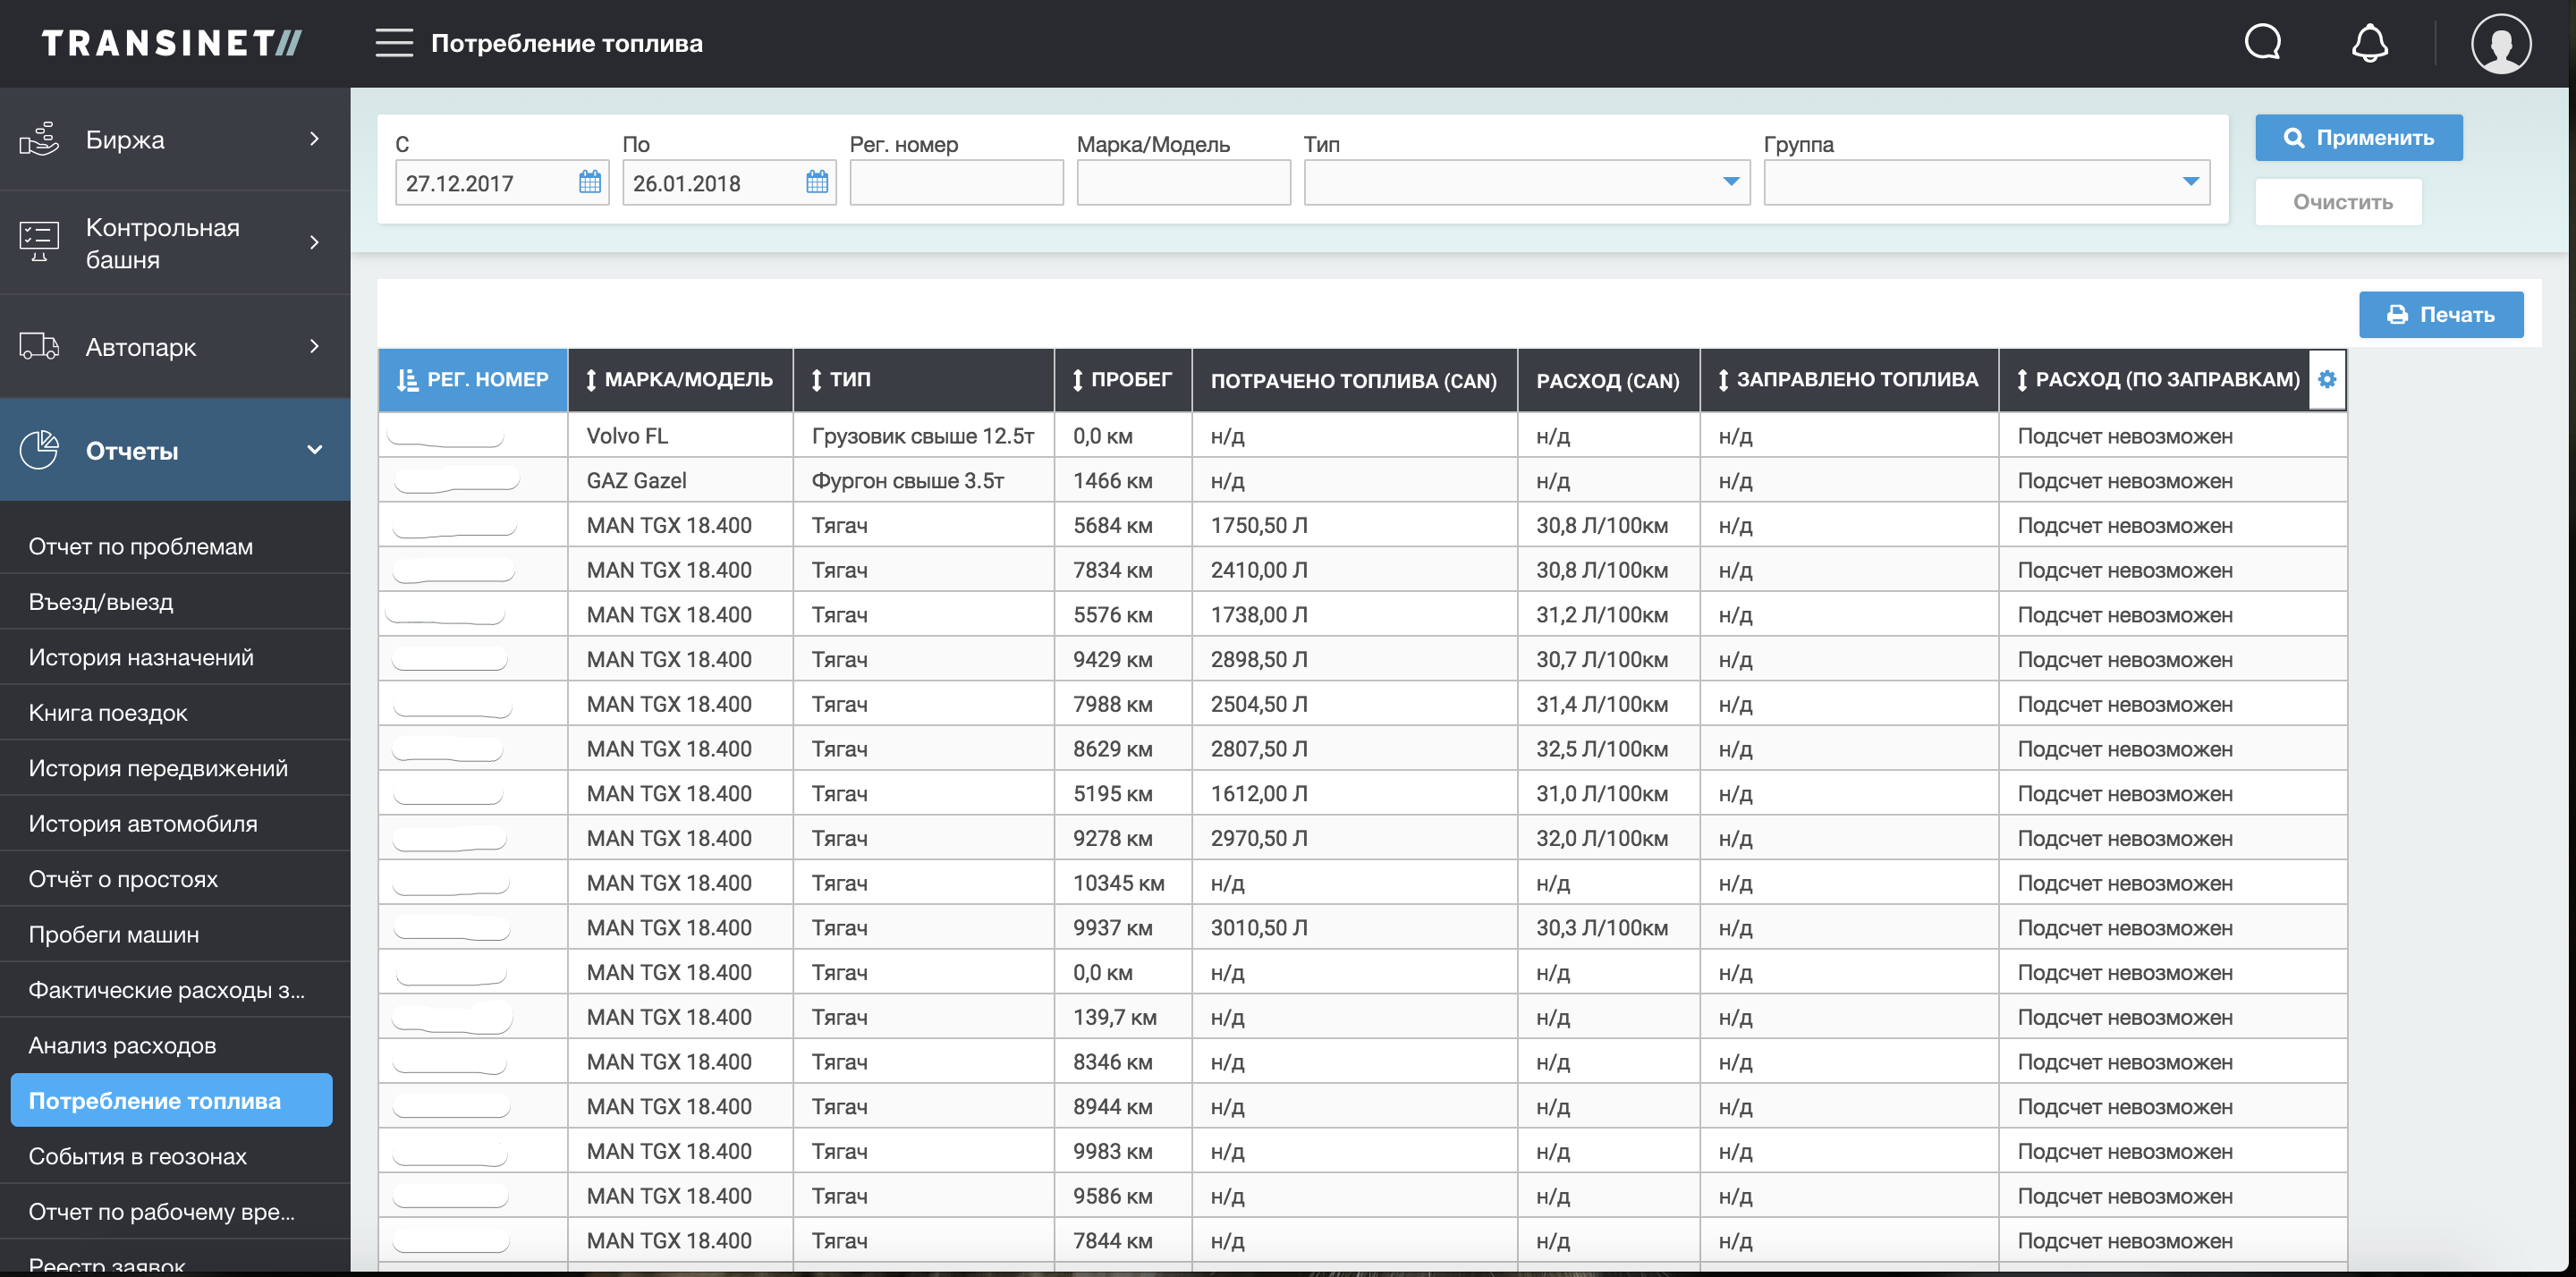2576x1277 pixels.
Task: Click the hamburger menu icon
Action: click(x=394, y=43)
